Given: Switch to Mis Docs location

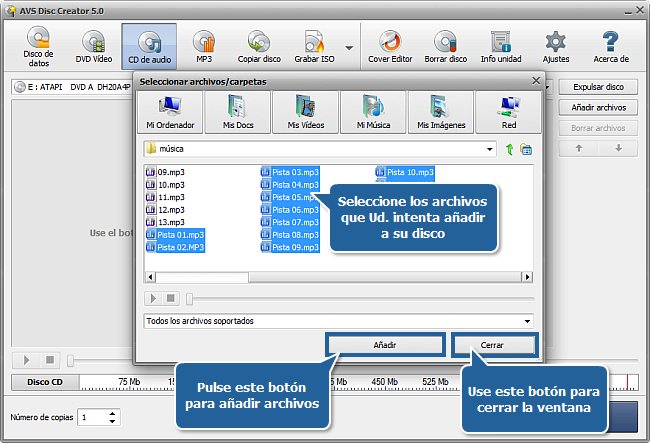Looking at the screenshot, I should [236, 111].
